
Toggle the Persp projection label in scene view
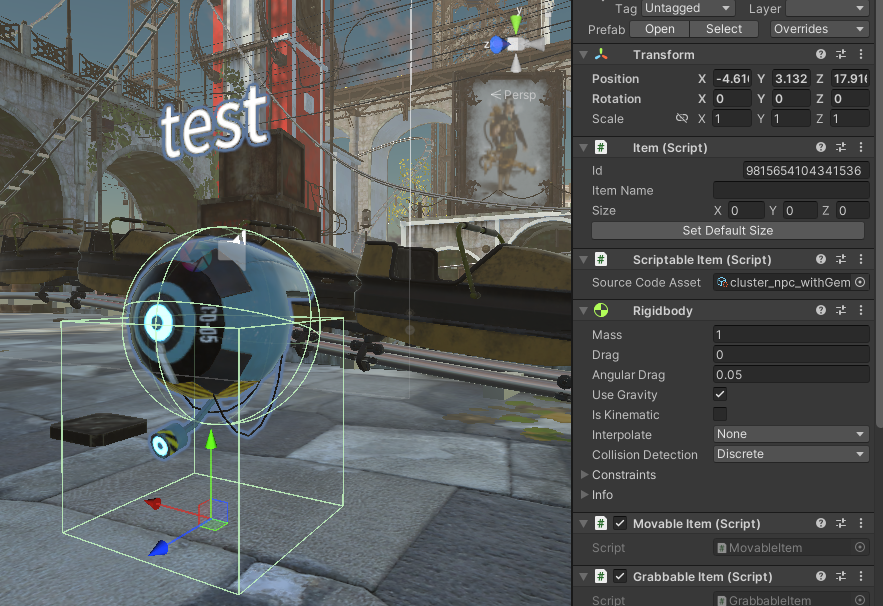pos(514,95)
